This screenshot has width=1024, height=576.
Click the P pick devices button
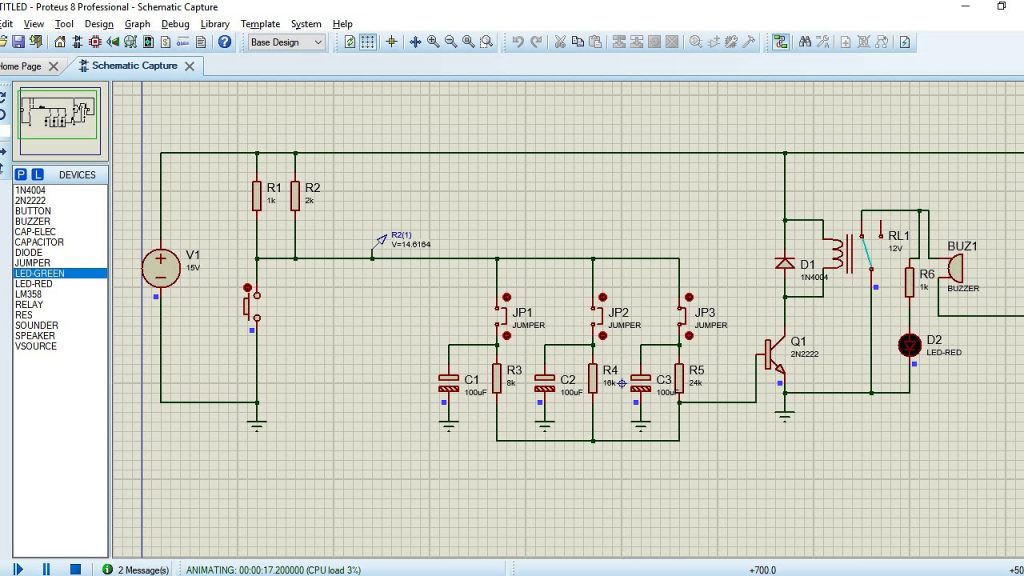click(21, 174)
